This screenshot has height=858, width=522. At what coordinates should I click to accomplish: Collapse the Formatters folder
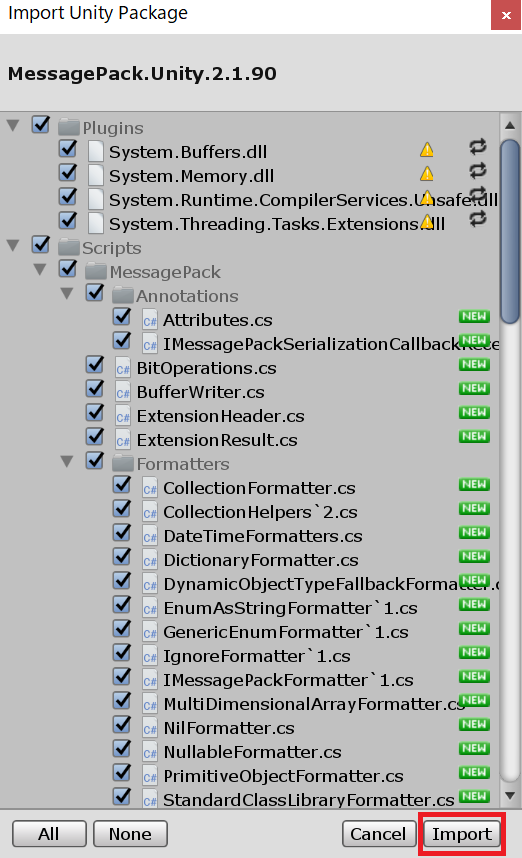(67, 462)
